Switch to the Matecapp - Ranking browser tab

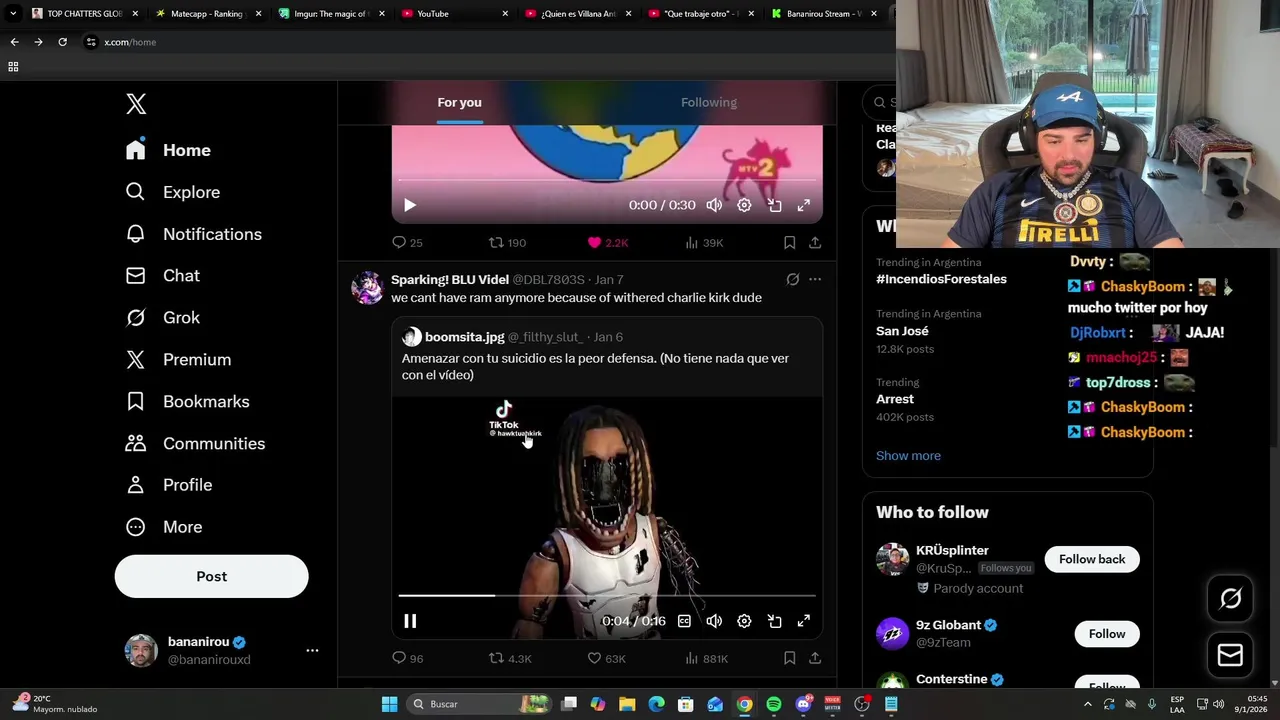(207, 14)
